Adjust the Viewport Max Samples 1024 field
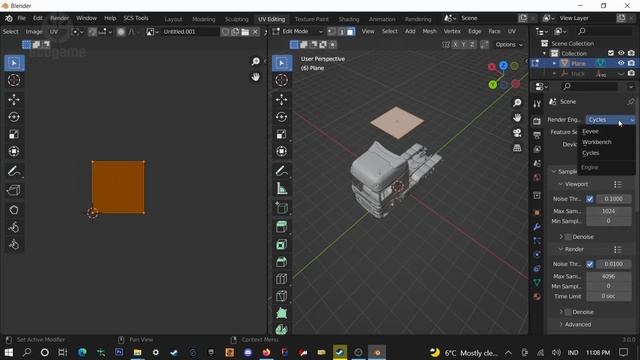Screen dimensions: 640x360 pyautogui.click(x=609, y=211)
